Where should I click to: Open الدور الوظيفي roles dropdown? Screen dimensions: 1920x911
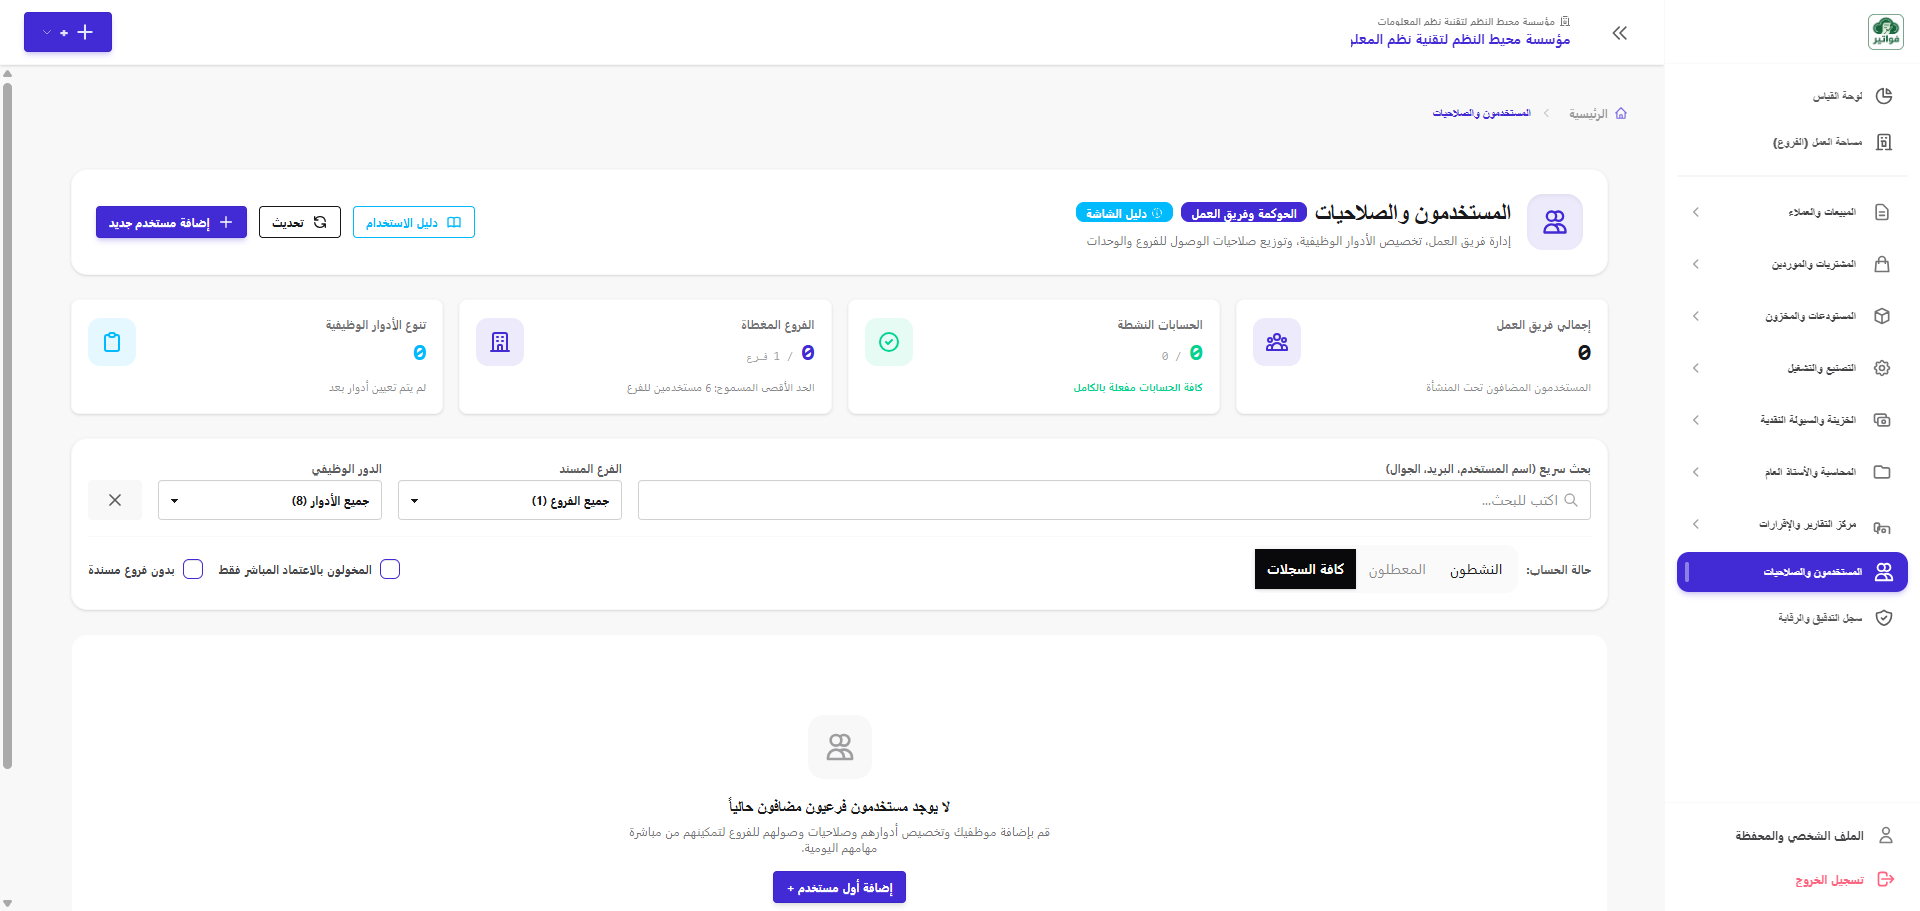pos(270,500)
